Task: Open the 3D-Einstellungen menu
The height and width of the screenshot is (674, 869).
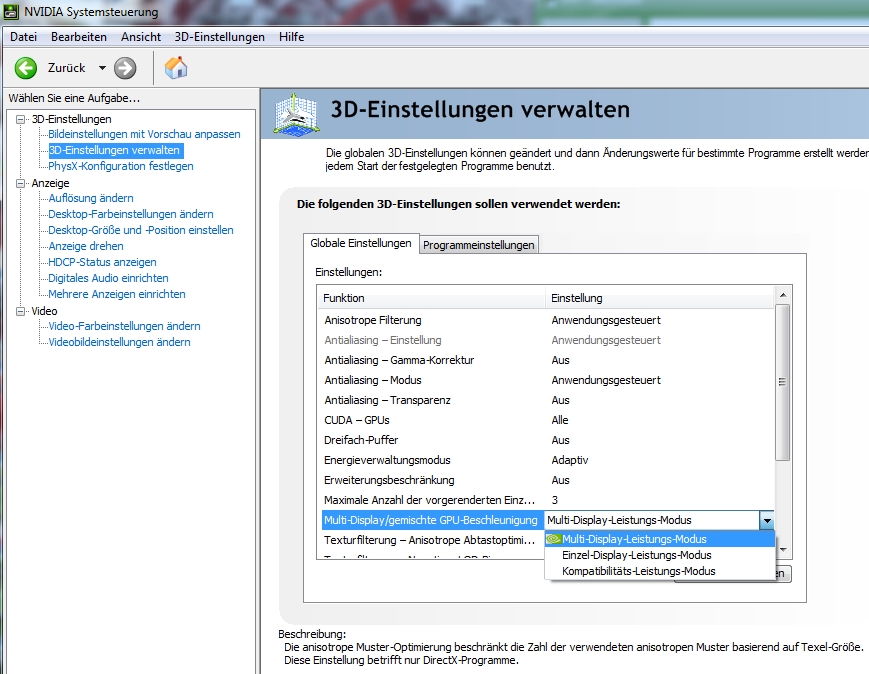Action: tap(219, 37)
